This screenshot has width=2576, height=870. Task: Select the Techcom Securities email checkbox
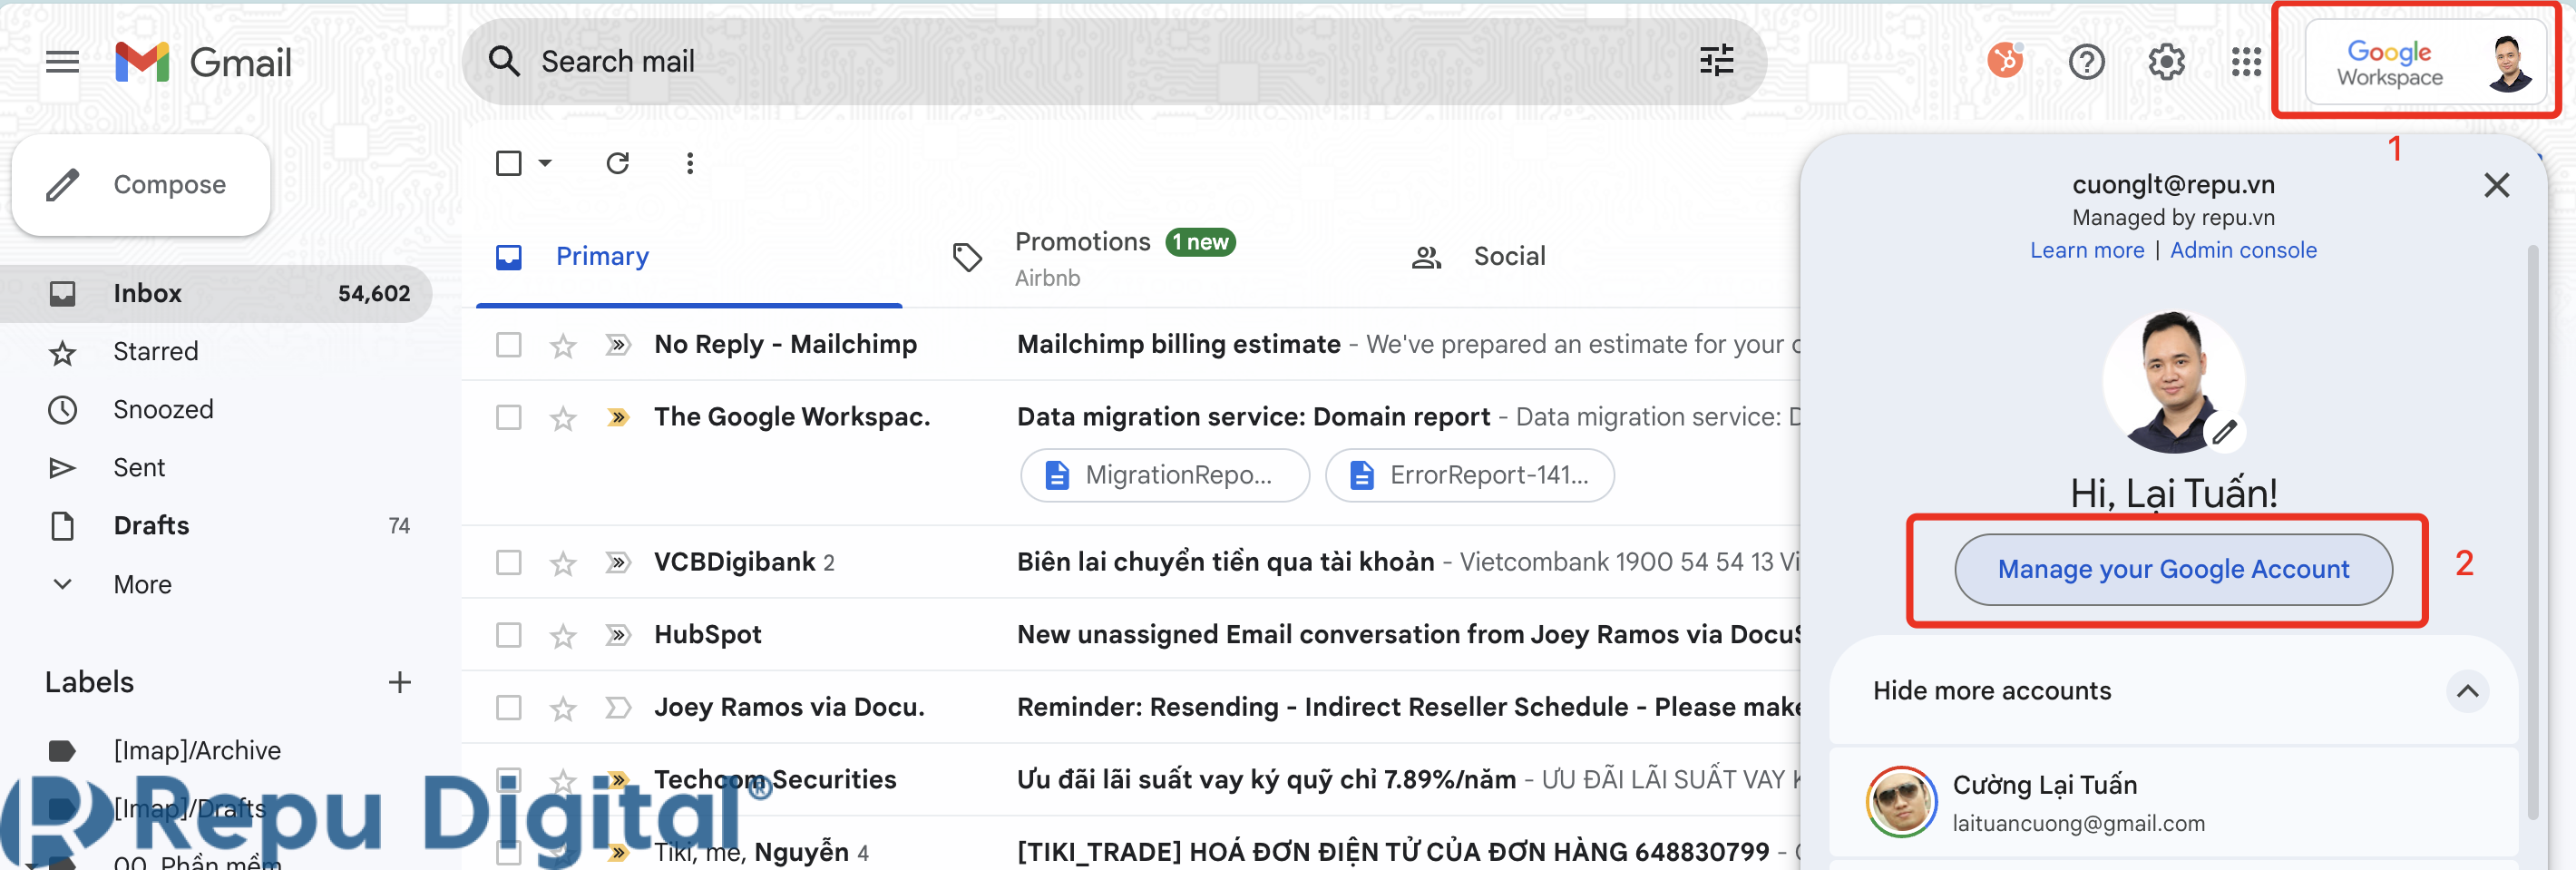tap(508, 779)
